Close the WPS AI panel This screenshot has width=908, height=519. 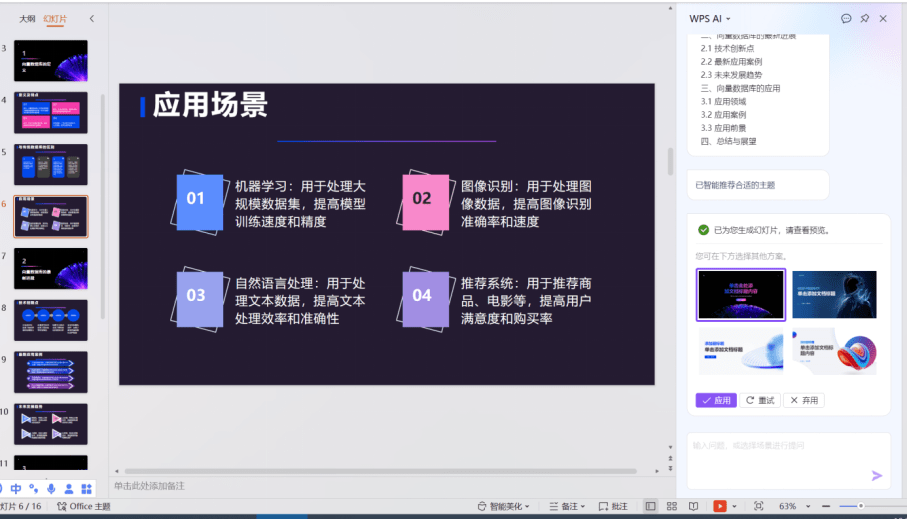[883, 19]
